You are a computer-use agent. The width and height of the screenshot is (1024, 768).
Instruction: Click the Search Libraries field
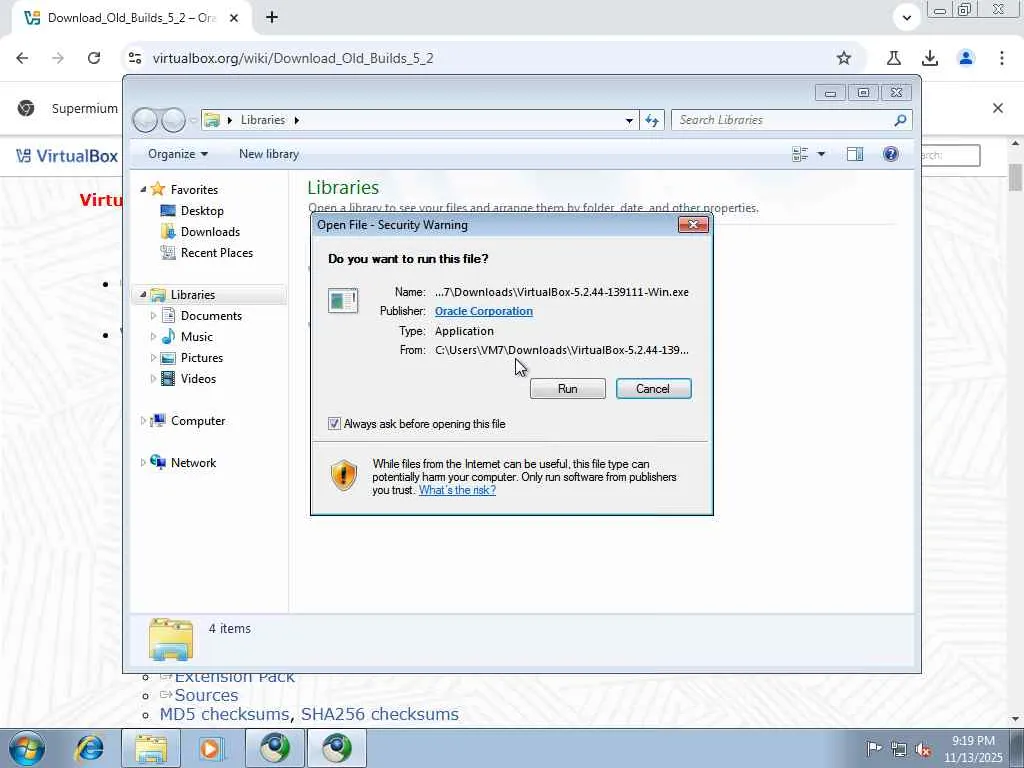pos(784,120)
